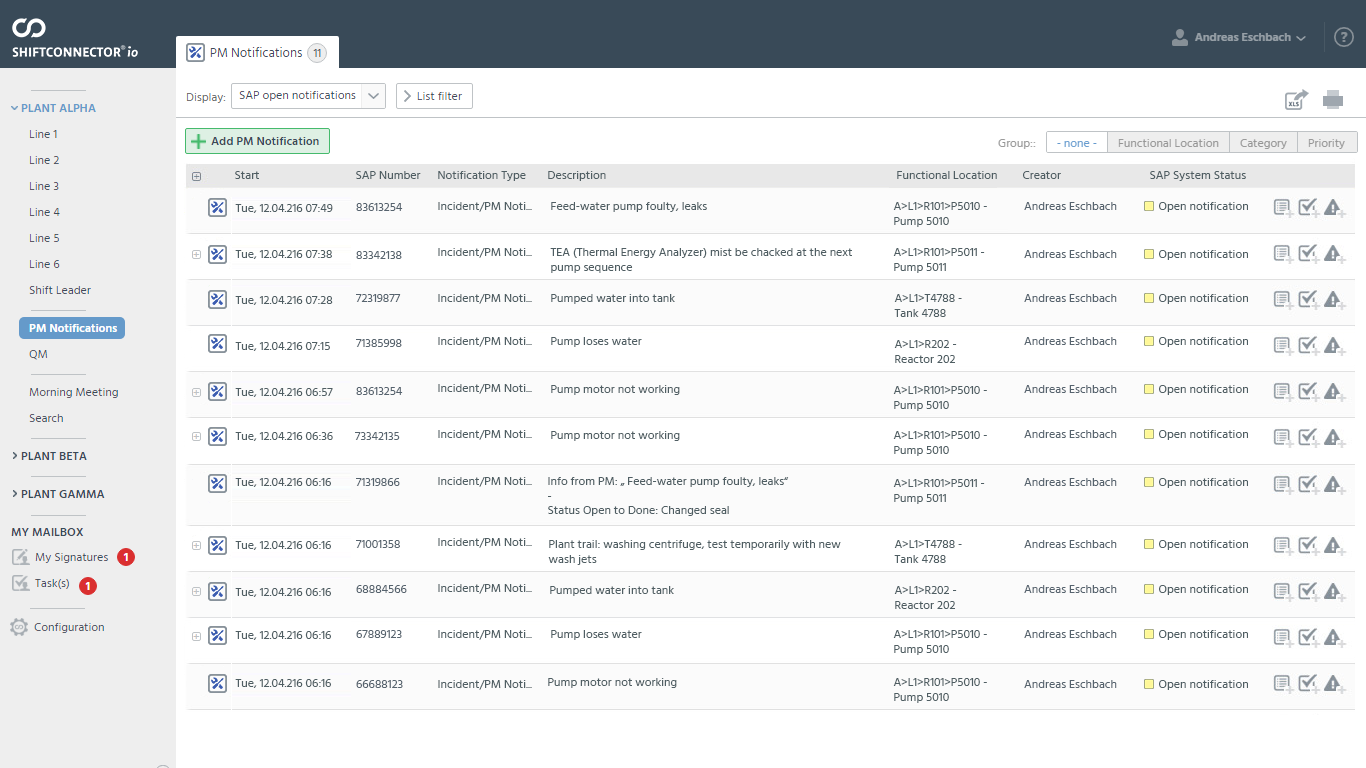Open the Andreas Eschbach account dropdown
Image resolution: width=1366 pixels, height=768 pixels.
point(1240,36)
